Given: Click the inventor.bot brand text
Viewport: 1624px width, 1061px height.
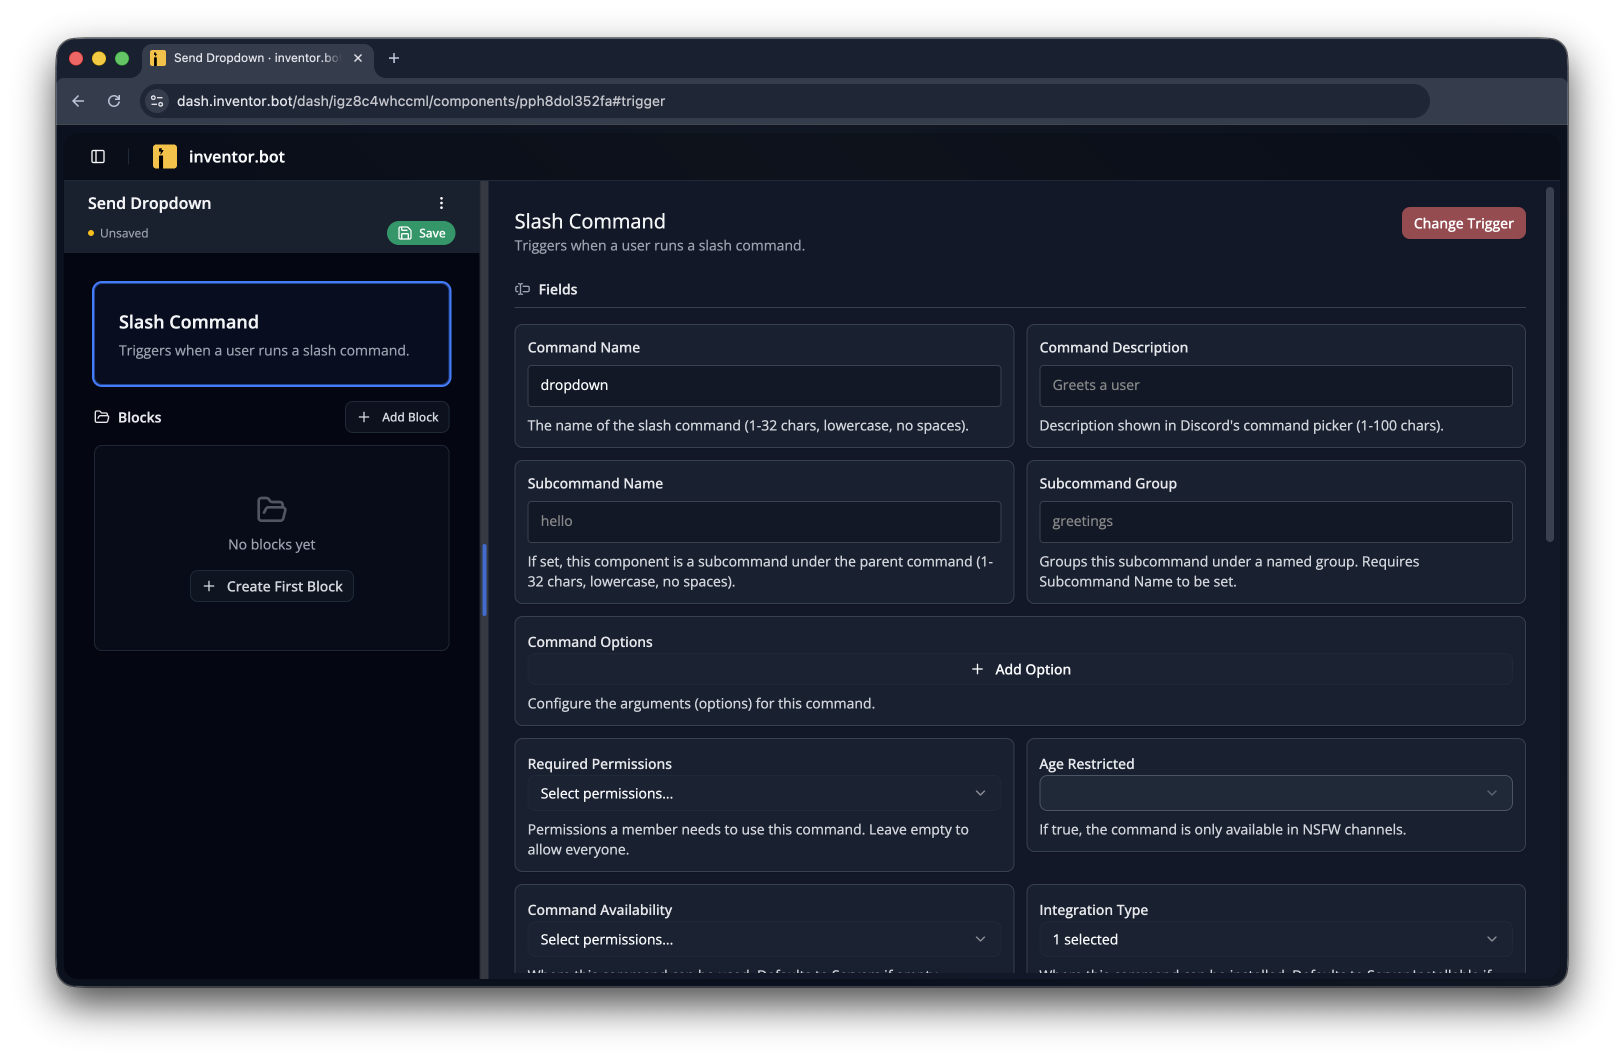Looking at the screenshot, I should click(x=237, y=157).
